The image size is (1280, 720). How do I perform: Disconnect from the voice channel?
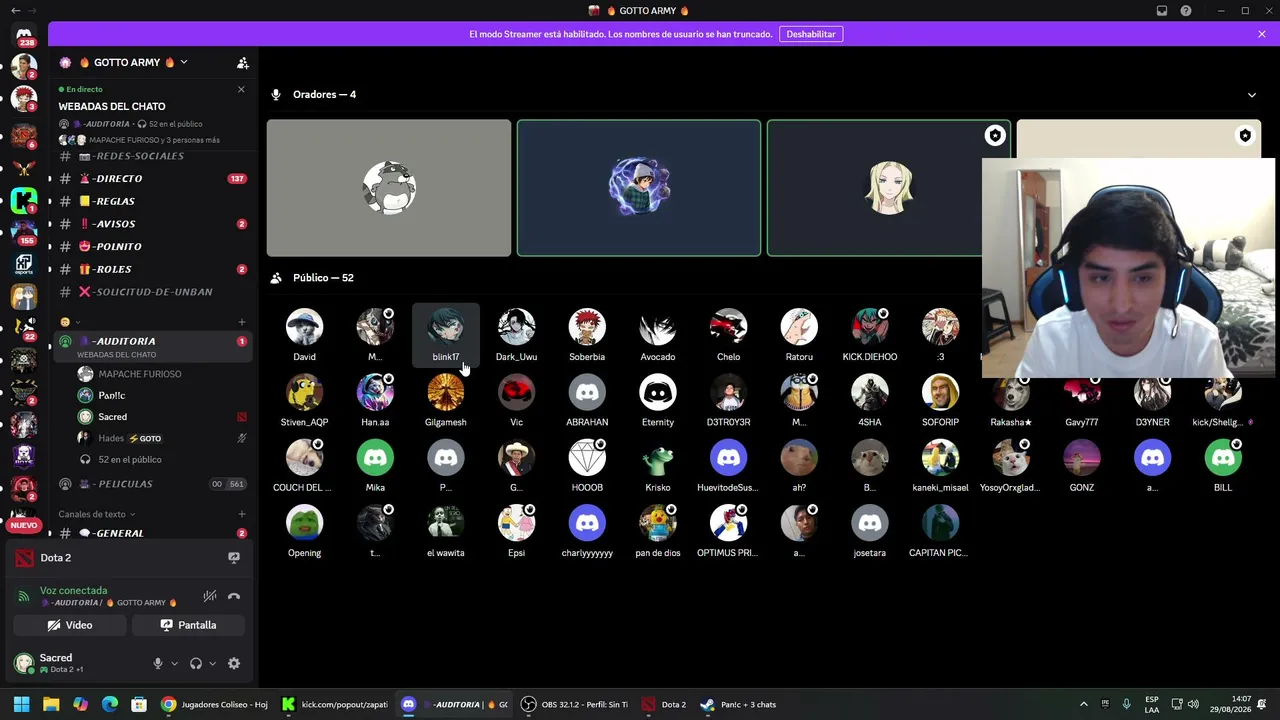234,596
